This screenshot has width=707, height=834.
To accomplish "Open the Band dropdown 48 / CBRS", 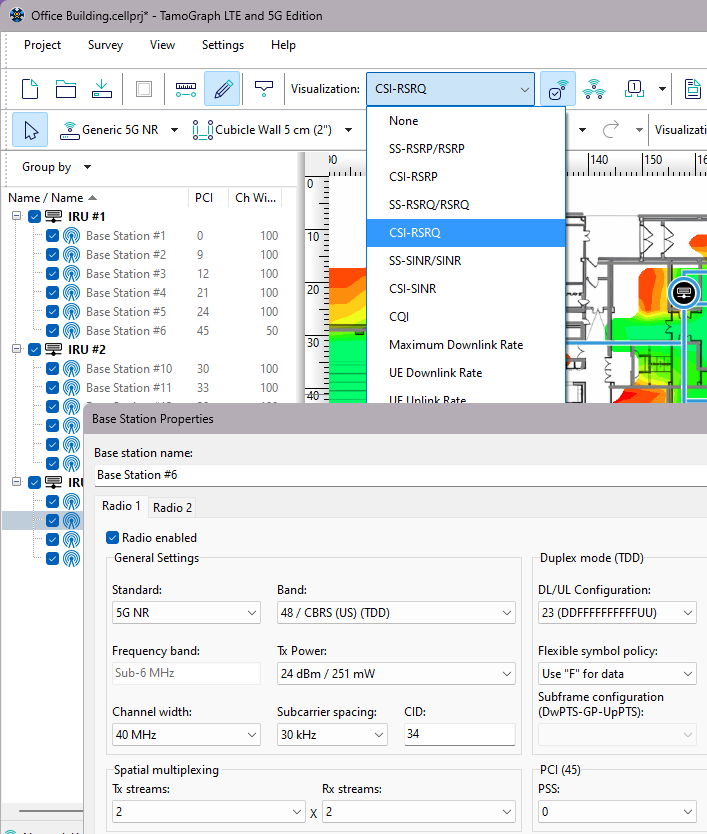I will click(x=396, y=613).
